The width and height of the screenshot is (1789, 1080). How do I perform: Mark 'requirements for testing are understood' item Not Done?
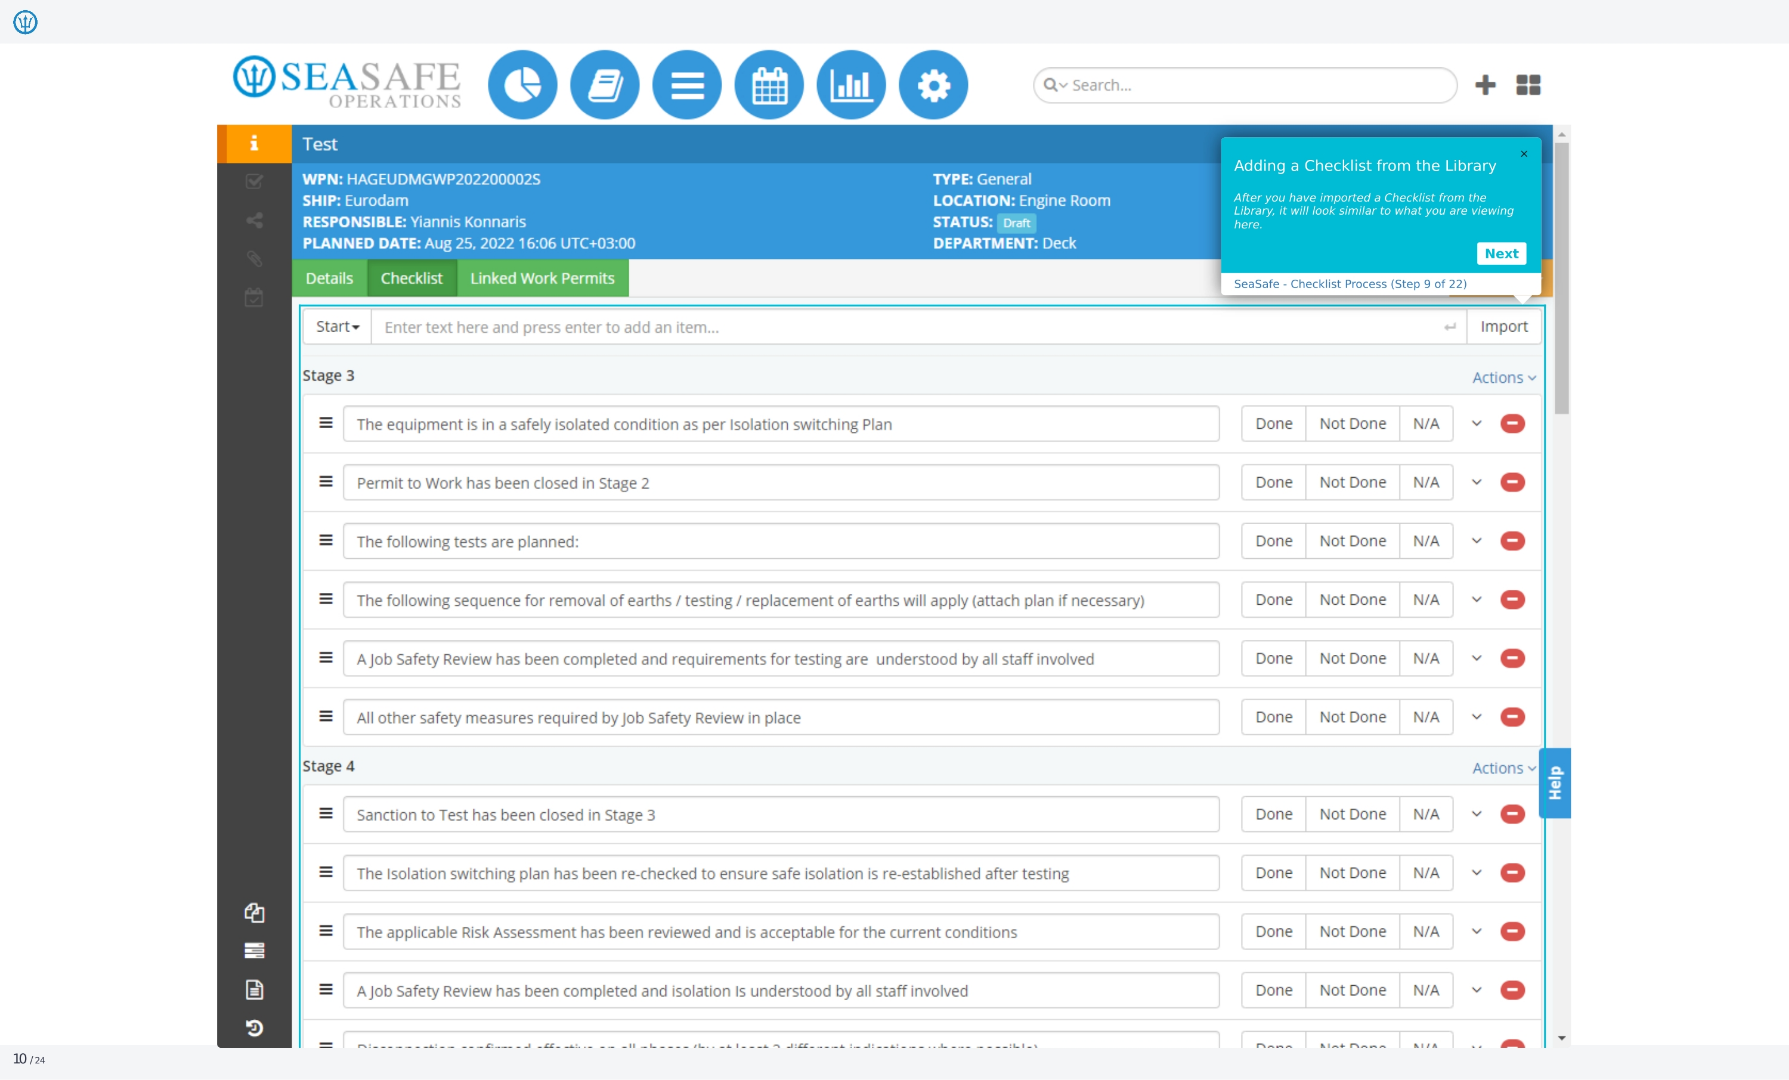pyautogui.click(x=1352, y=658)
